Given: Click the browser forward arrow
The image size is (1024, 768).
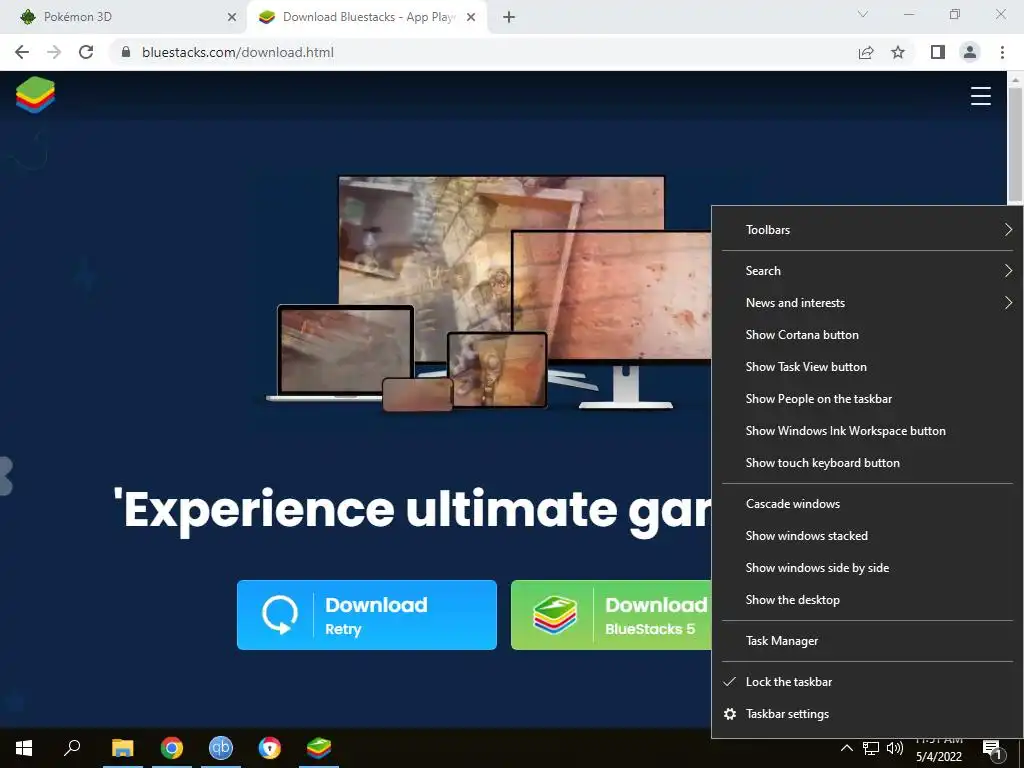Looking at the screenshot, I should click(x=54, y=52).
